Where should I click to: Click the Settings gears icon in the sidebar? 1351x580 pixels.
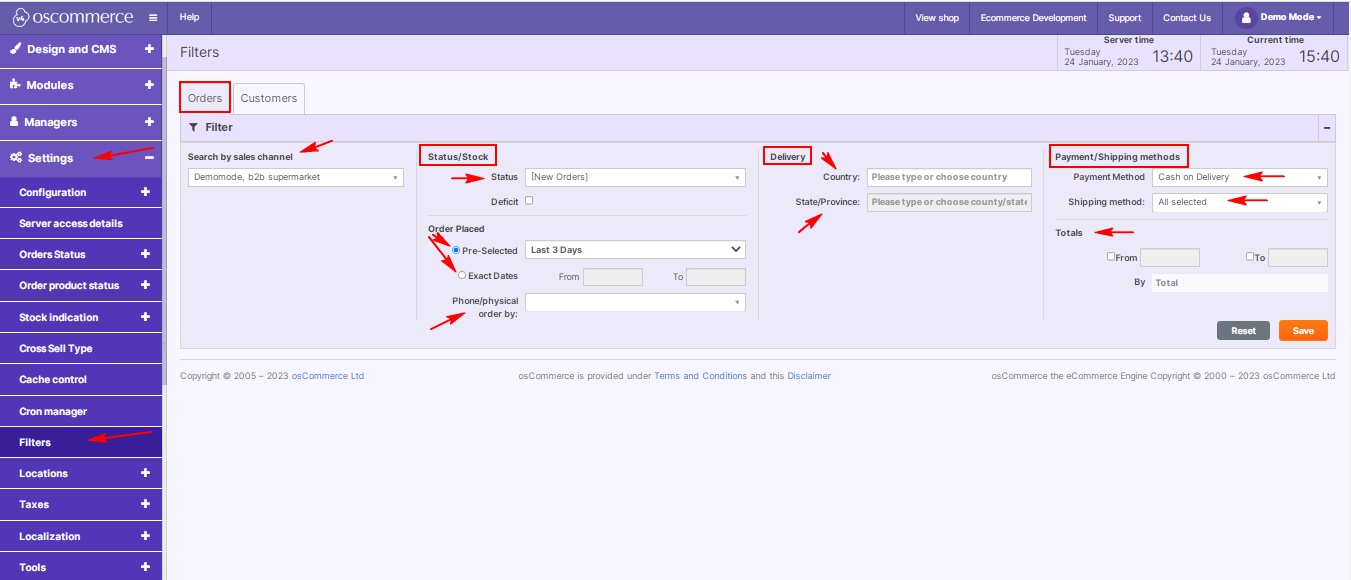pyautogui.click(x=14, y=157)
